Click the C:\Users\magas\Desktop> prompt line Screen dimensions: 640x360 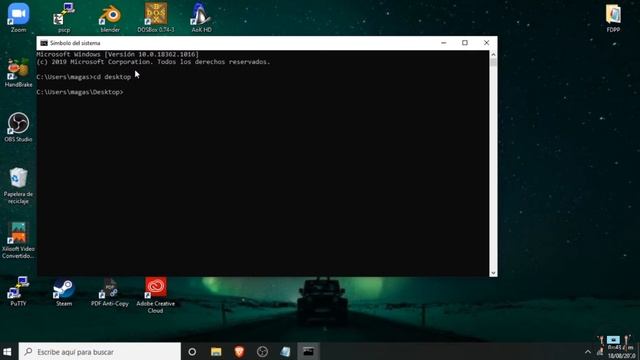pos(80,92)
